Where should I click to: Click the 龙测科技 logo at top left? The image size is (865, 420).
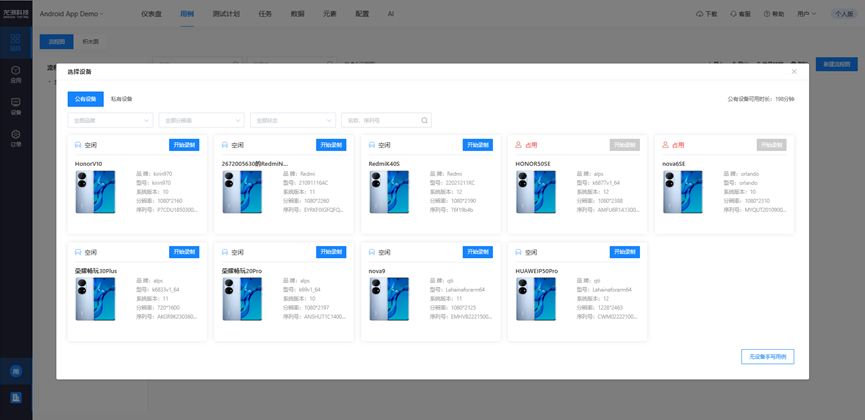pos(16,13)
